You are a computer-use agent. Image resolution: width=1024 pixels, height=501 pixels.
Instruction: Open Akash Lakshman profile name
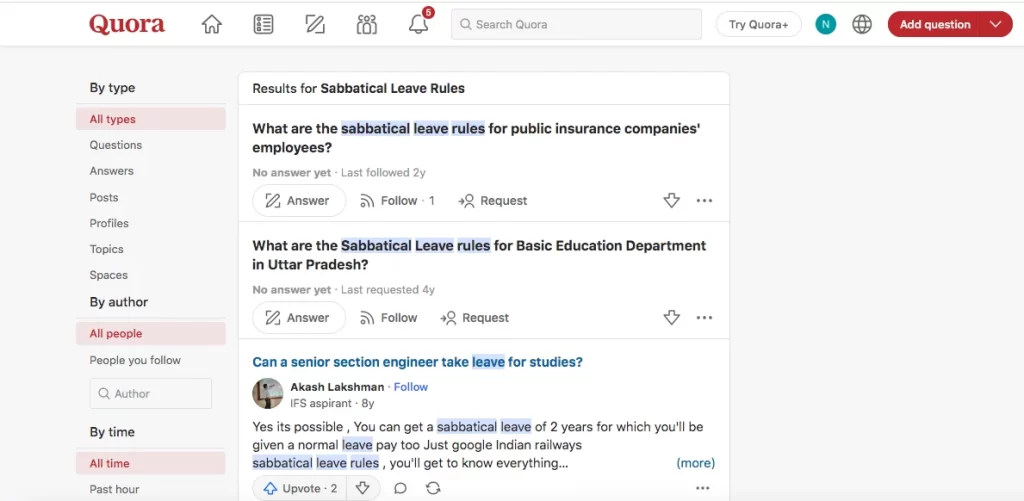(337, 387)
